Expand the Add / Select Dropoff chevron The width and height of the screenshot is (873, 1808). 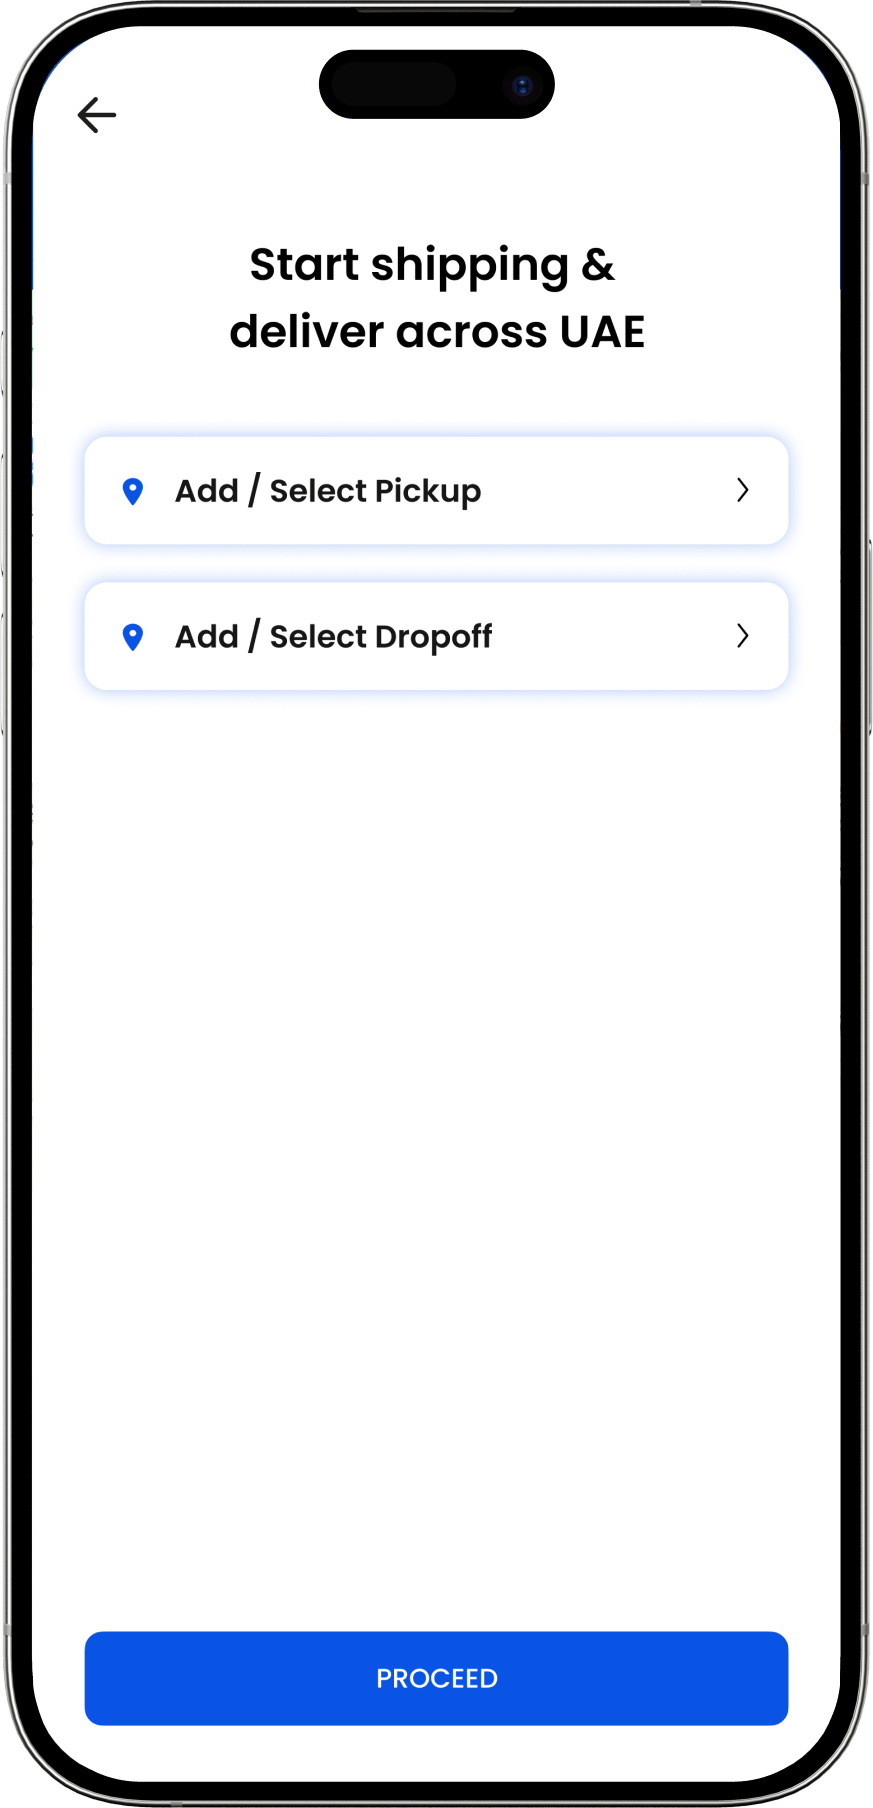click(742, 636)
